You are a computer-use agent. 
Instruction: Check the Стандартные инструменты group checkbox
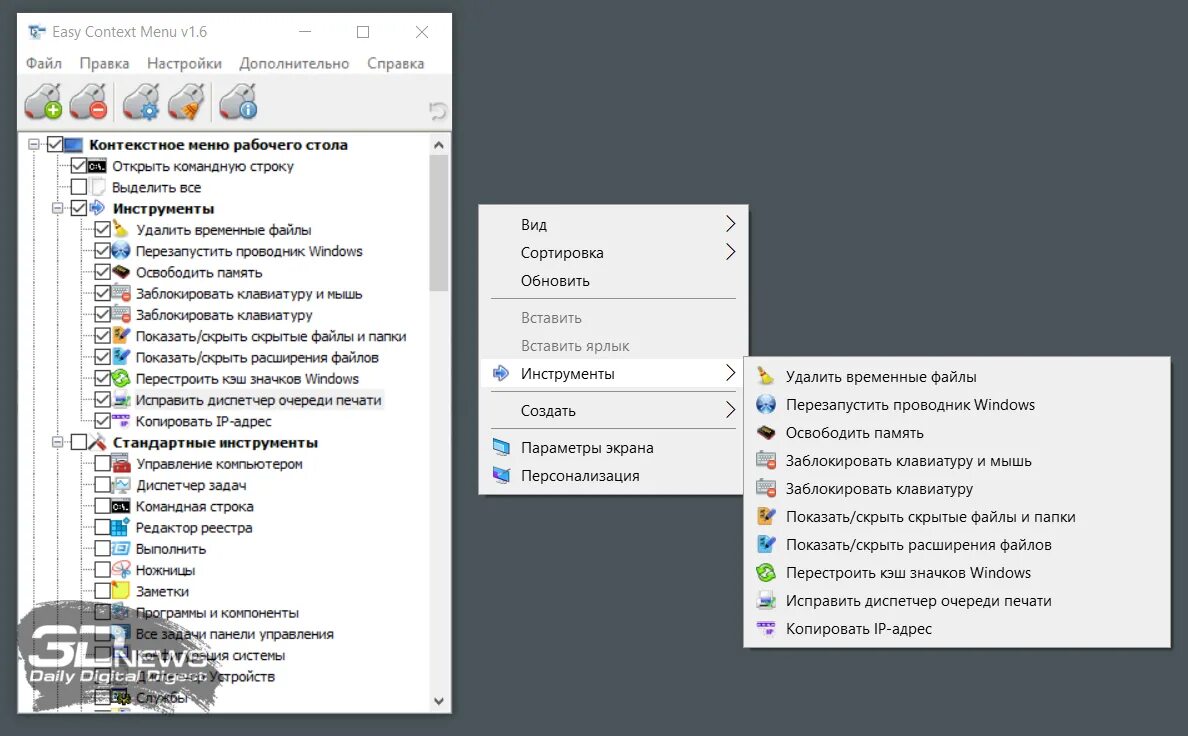(79, 442)
